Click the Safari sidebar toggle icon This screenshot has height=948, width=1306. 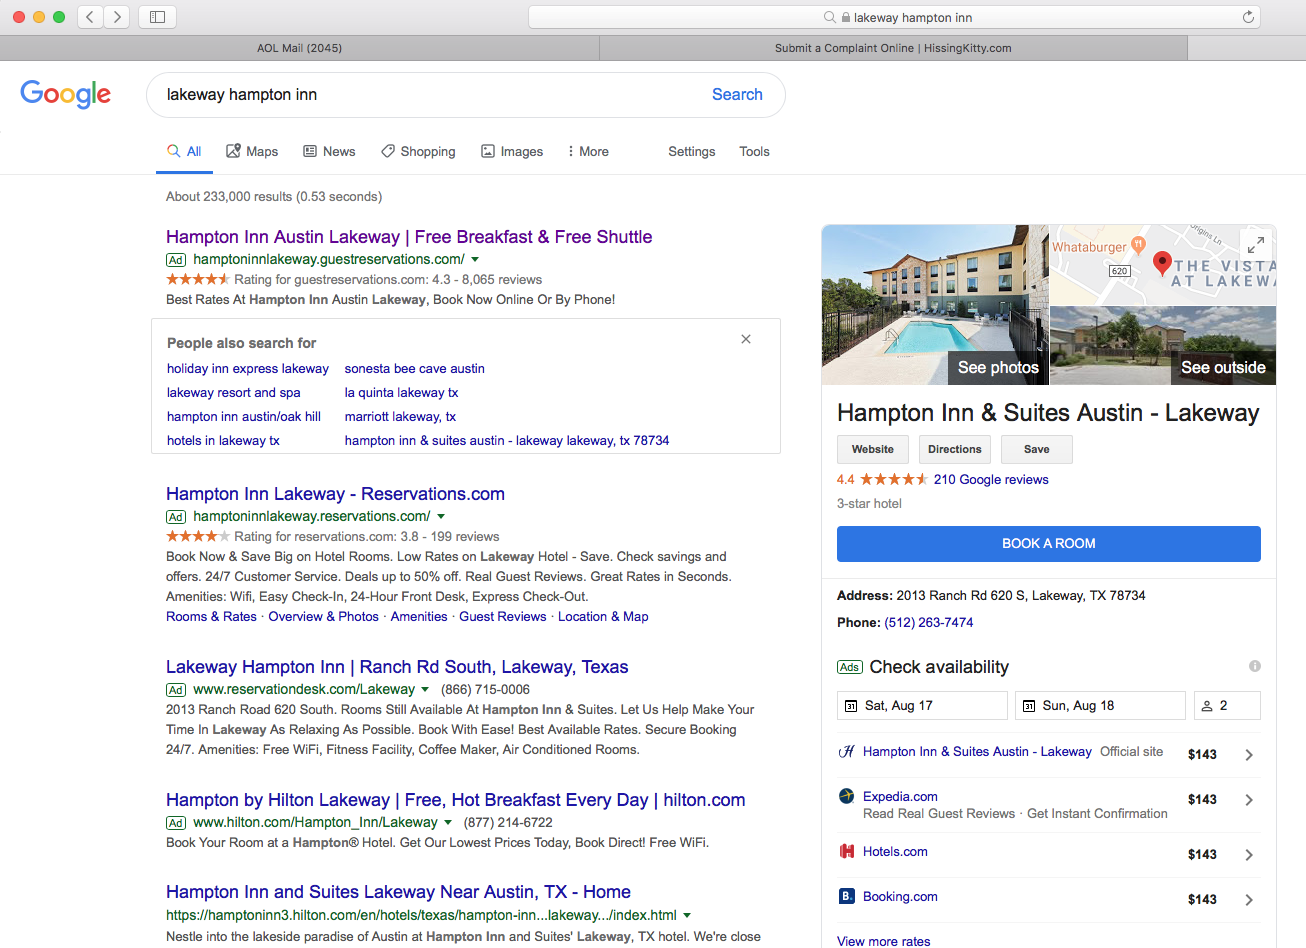point(157,17)
